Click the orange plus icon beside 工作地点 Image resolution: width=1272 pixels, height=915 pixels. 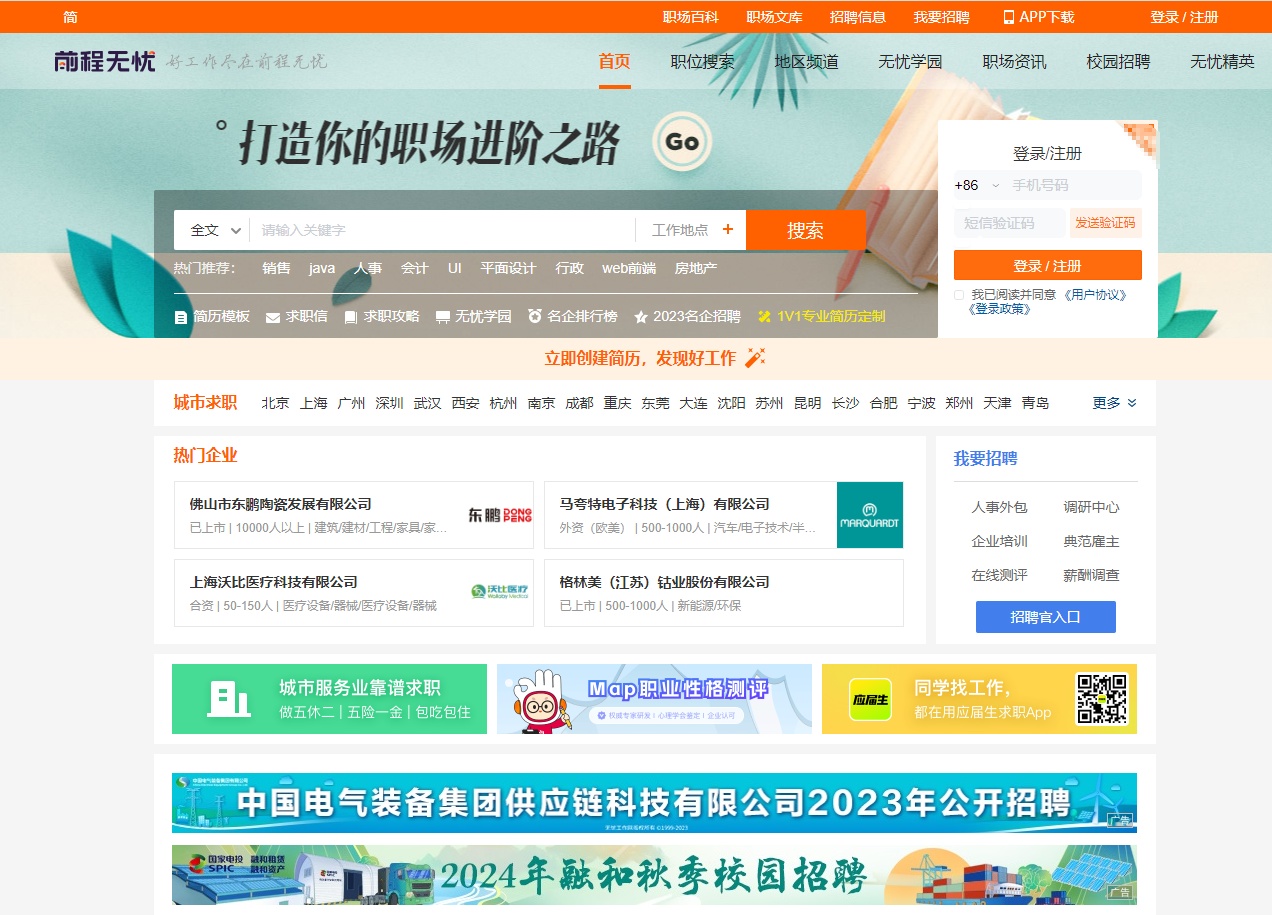(x=728, y=230)
